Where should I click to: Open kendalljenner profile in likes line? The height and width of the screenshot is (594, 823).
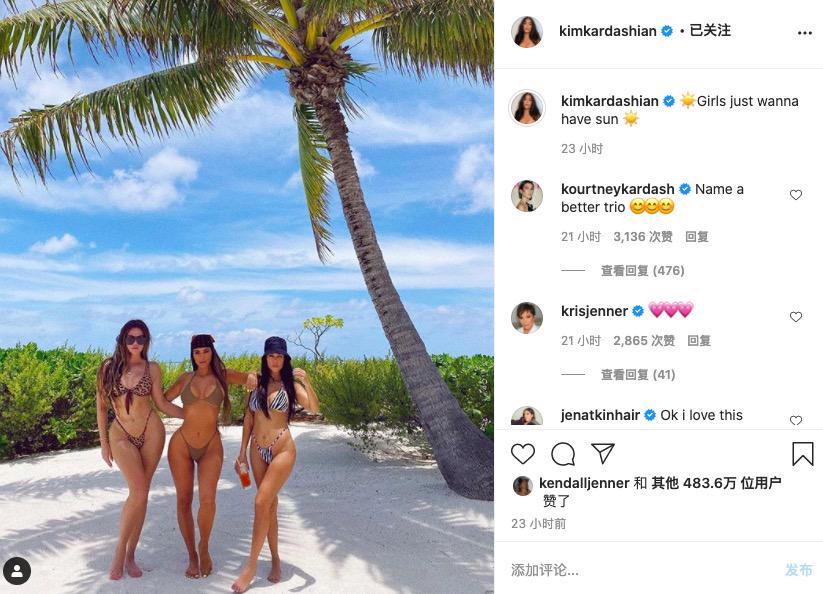pos(584,483)
